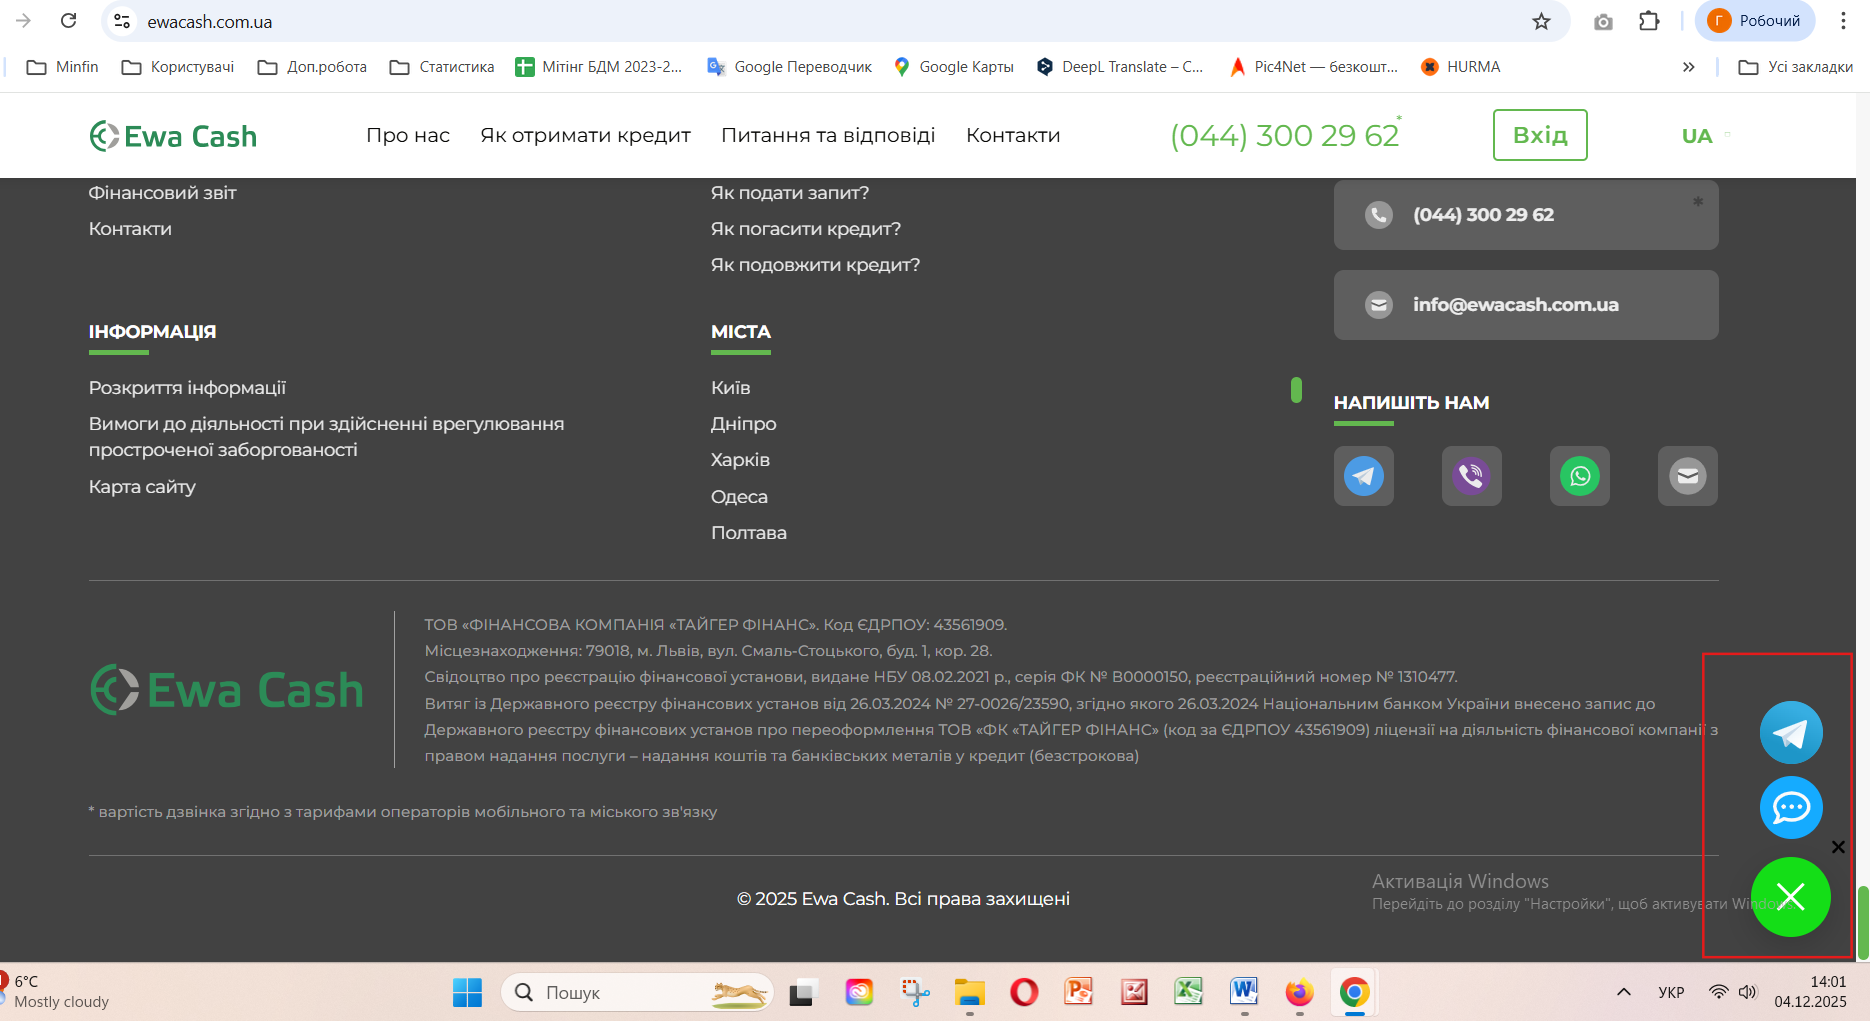Open the Minfin bookmark folder
Screen dimensions: 1870x1021
[x=62, y=67]
